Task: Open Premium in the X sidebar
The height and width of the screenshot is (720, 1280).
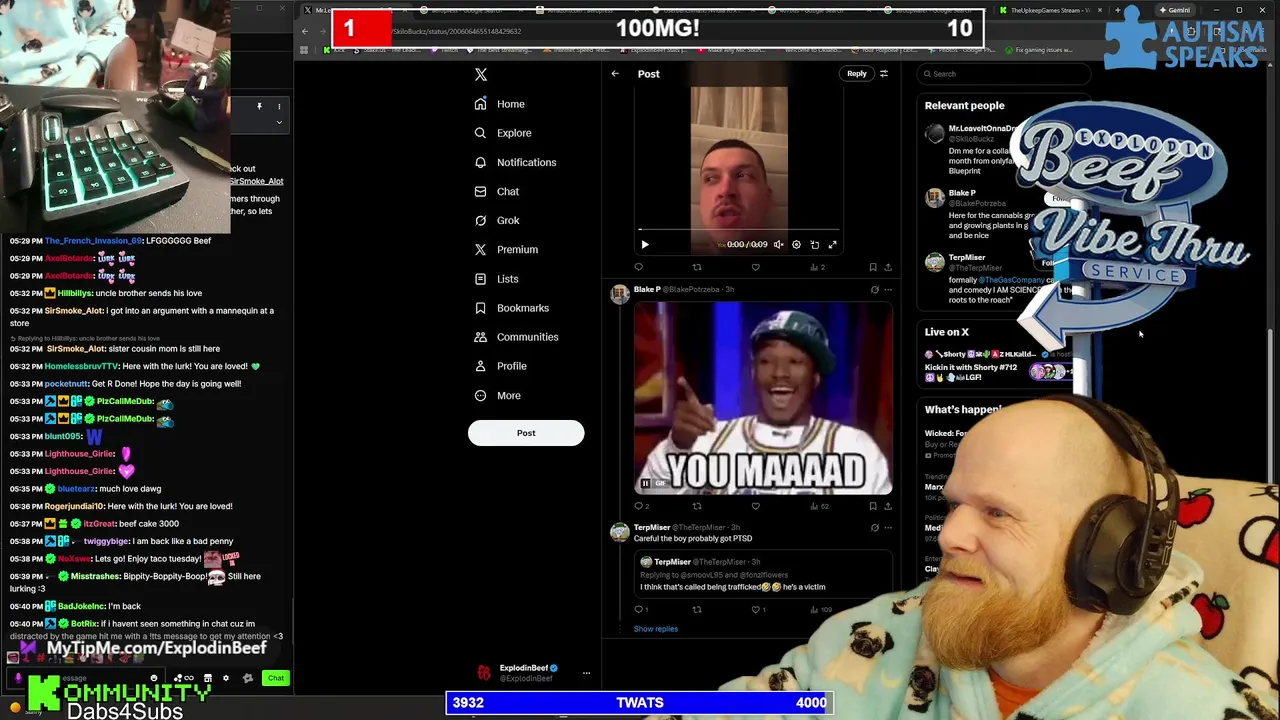Action: [x=506, y=249]
